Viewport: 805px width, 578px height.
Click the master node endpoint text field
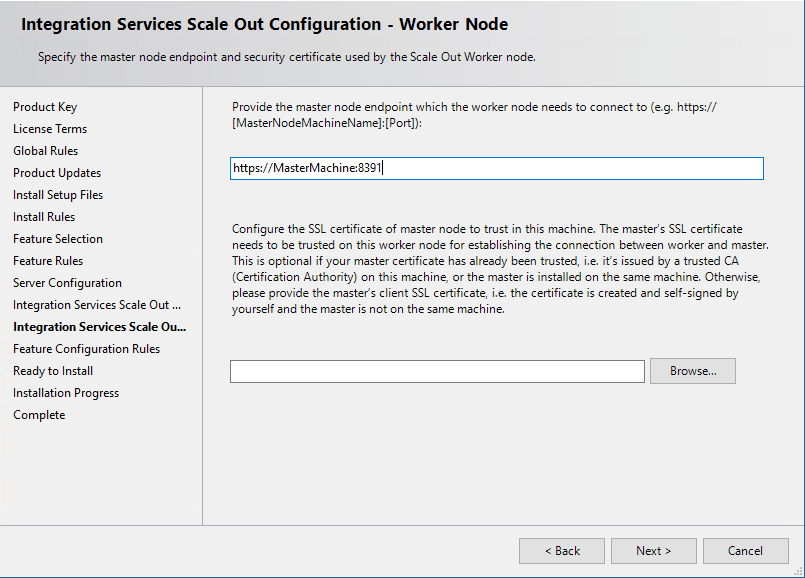click(497, 168)
